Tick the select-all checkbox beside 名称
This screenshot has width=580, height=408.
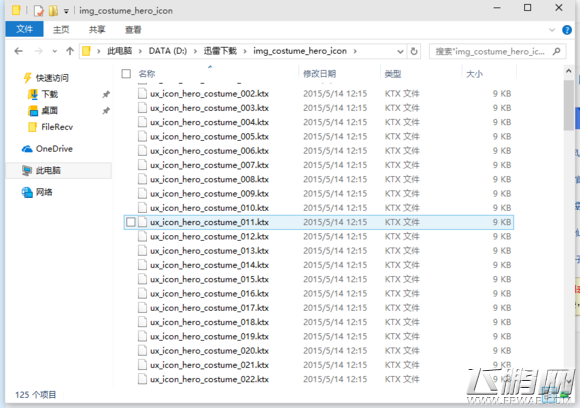pyautogui.click(x=126, y=74)
